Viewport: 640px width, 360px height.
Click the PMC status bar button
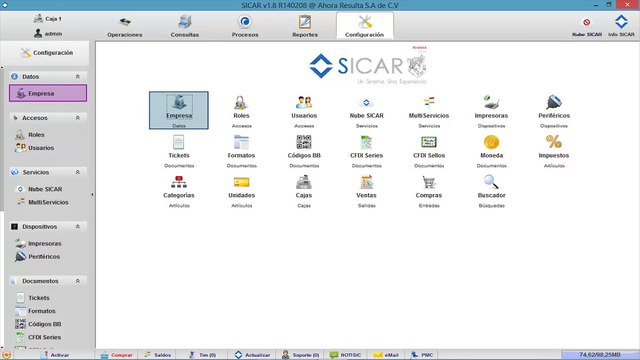click(422, 355)
